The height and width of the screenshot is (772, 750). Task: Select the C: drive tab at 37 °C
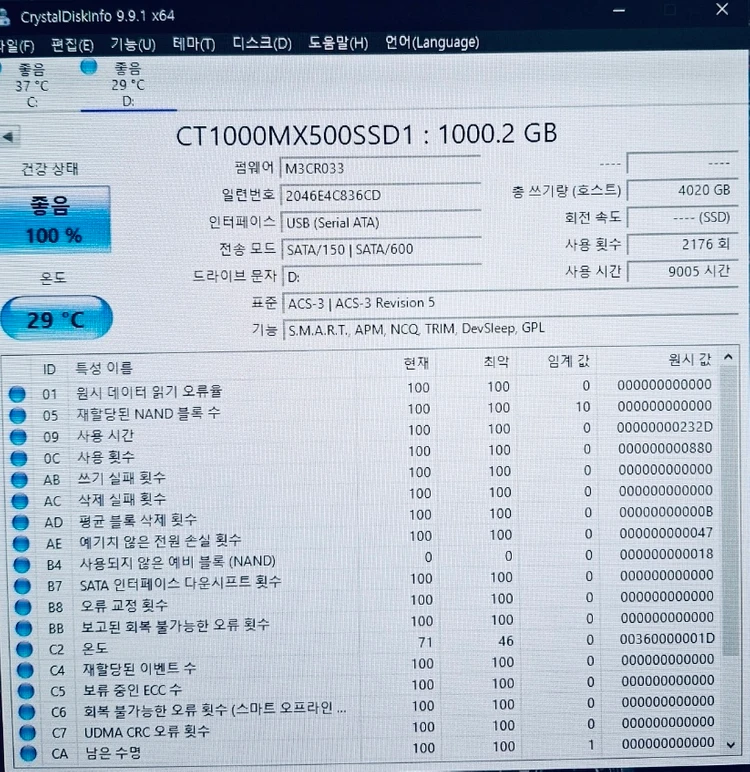point(32,85)
